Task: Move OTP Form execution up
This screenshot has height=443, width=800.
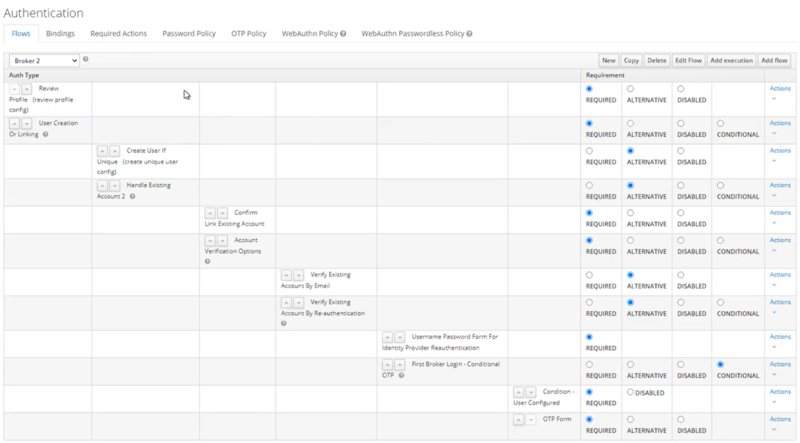Action: click(x=518, y=420)
